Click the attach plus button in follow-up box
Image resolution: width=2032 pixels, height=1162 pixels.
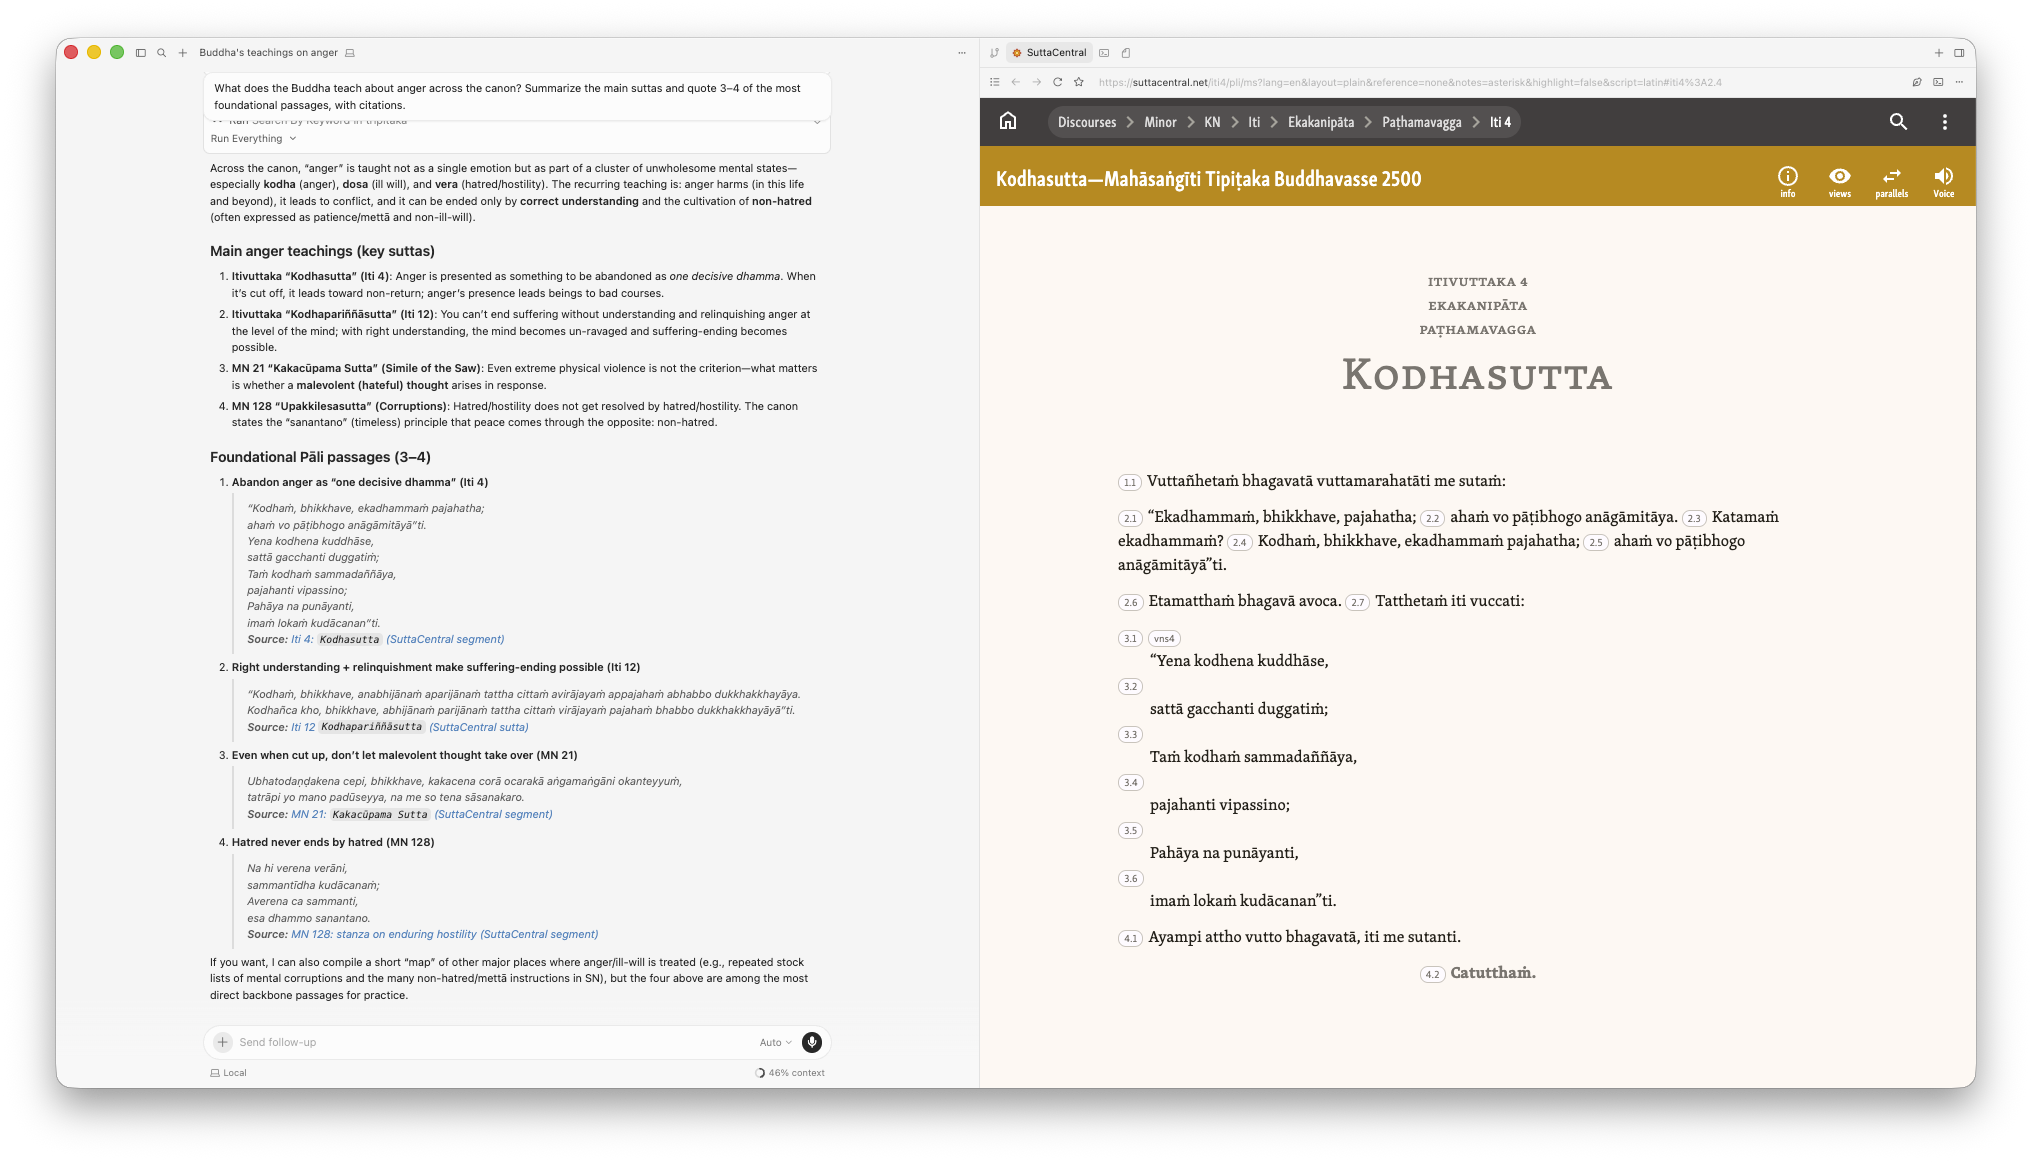coord(223,1042)
